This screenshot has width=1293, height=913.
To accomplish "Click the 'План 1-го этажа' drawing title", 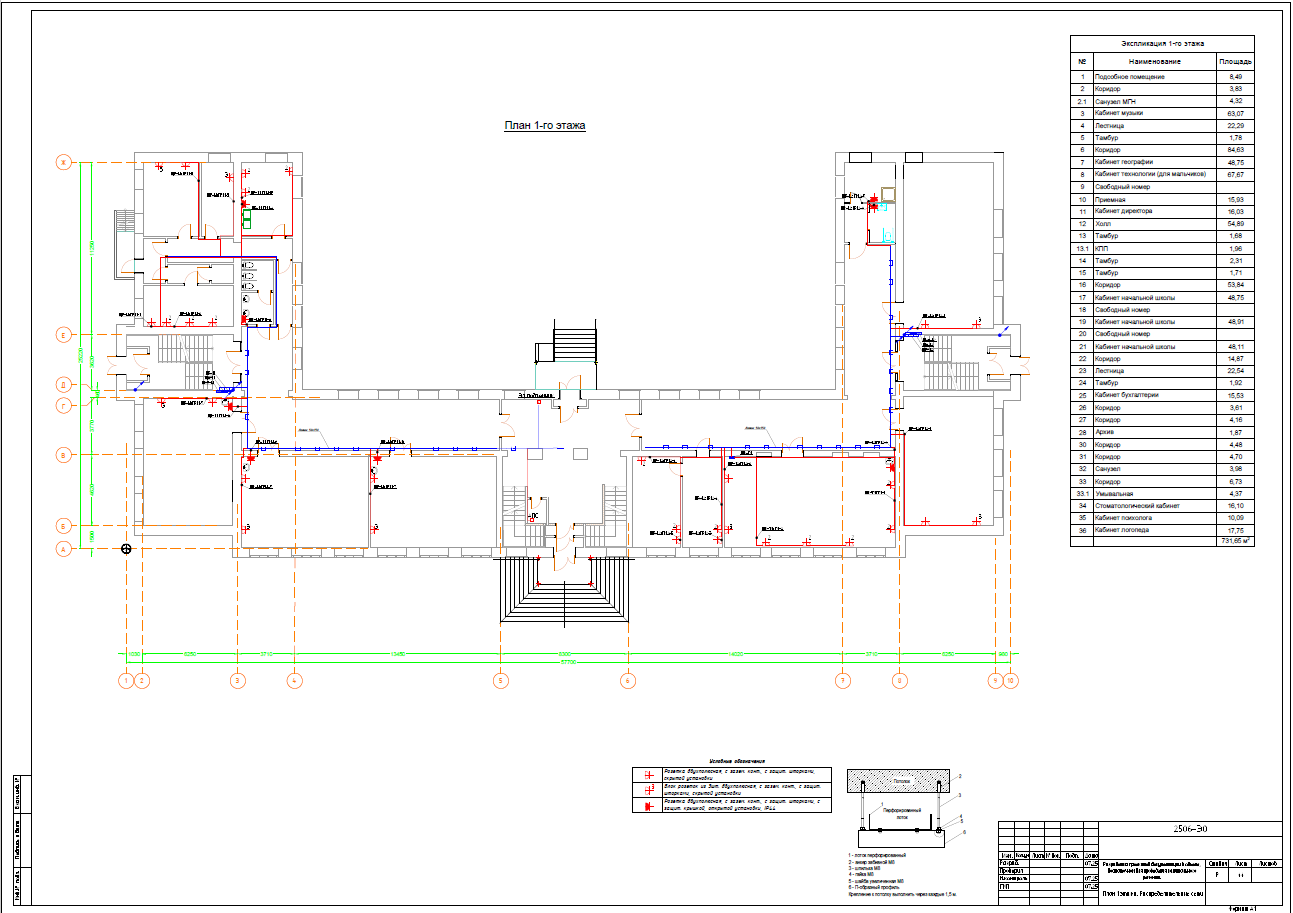I will pyautogui.click(x=544, y=126).
